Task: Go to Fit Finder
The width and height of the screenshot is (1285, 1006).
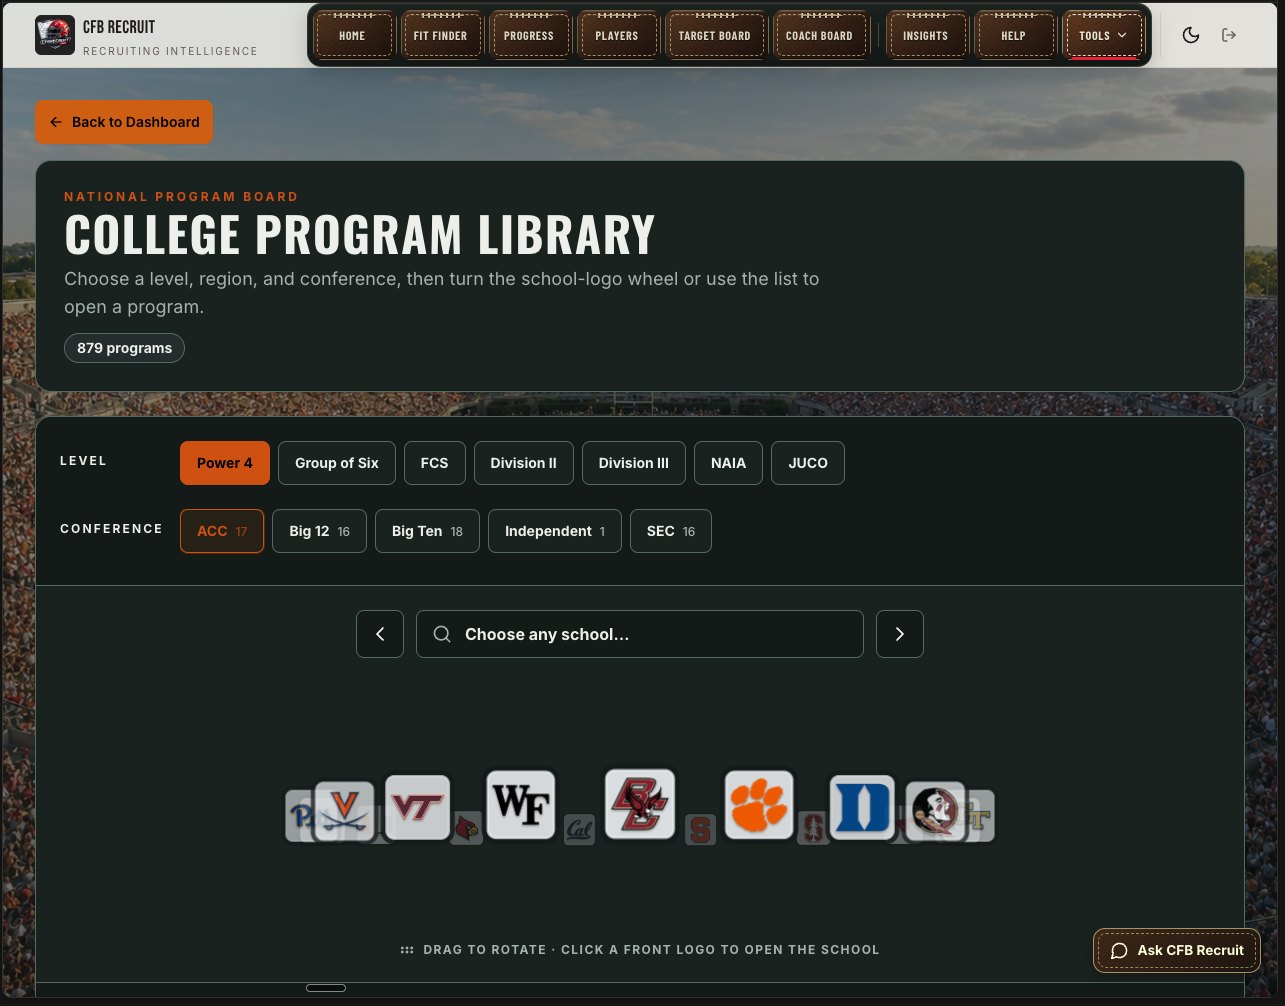Action: pos(441,36)
